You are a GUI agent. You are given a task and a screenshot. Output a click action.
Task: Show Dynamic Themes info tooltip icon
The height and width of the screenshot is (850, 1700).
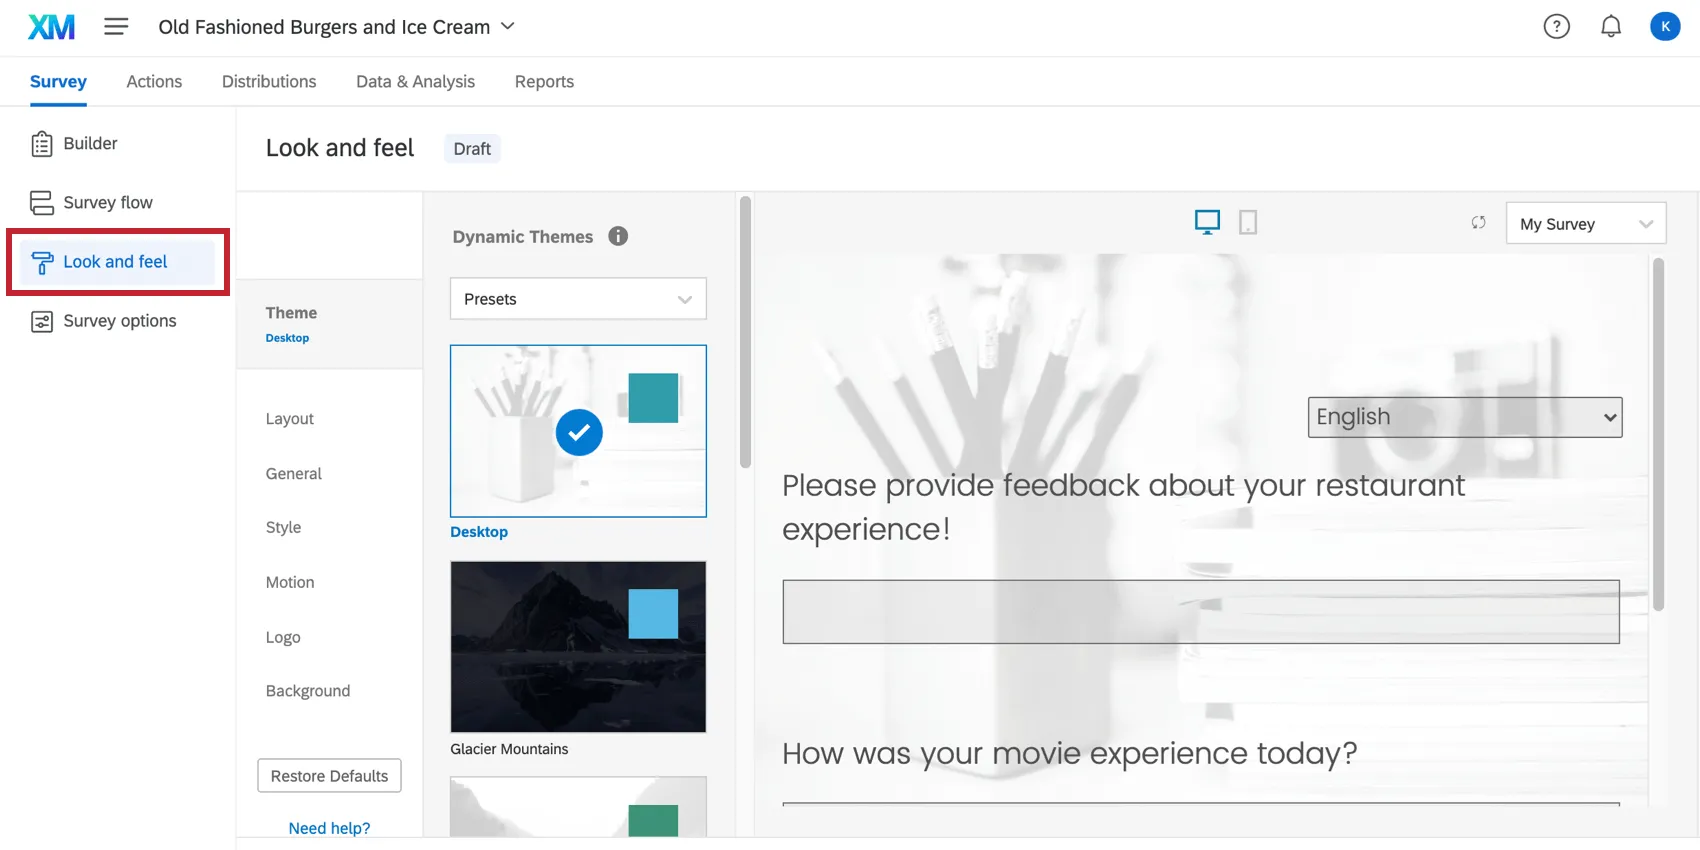(618, 236)
